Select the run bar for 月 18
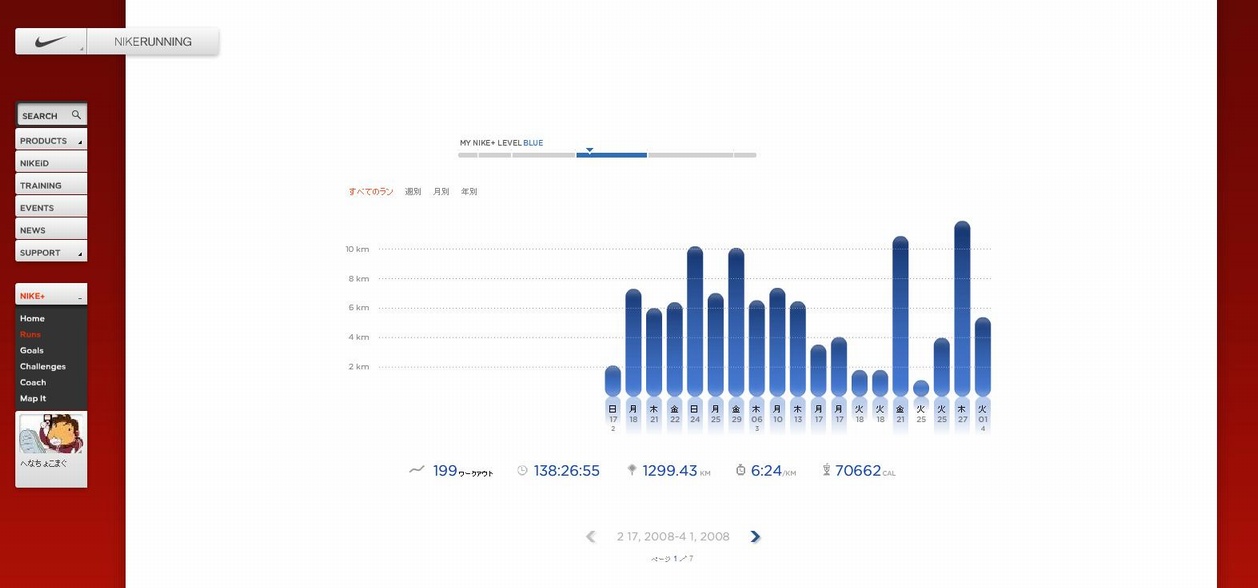The width and height of the screenshot is (1258, 588). (x=633, y=343)
